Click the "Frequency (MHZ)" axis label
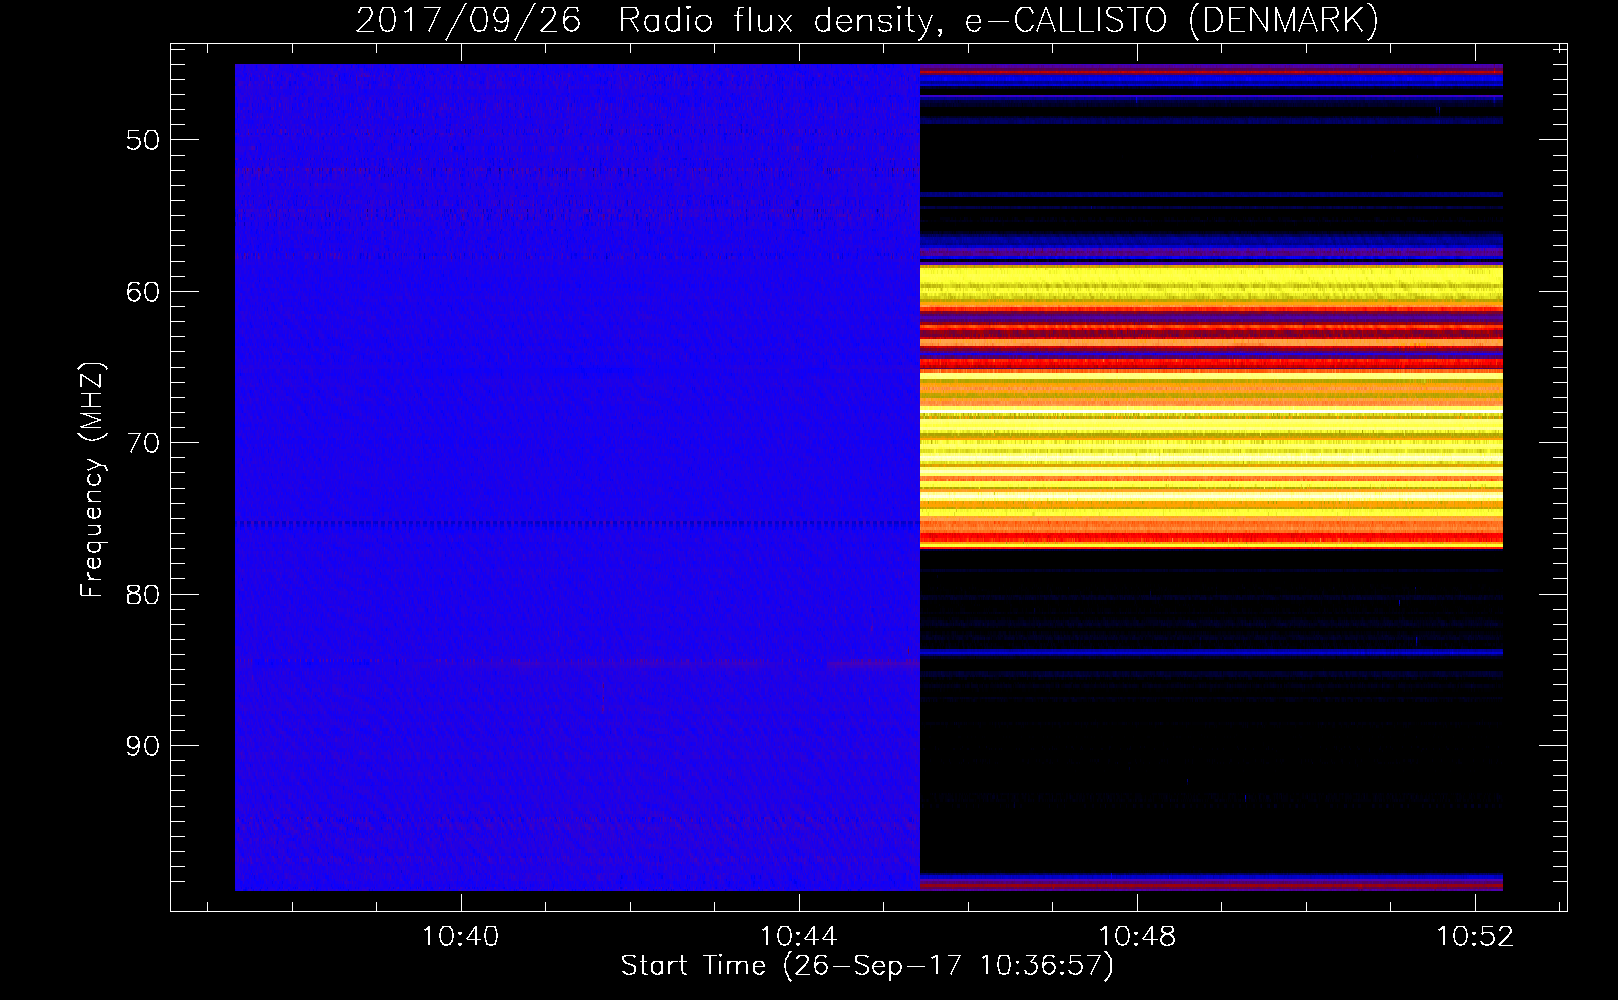The width and height of the screenshot is (1618, 1000). [x=92, y=480]
